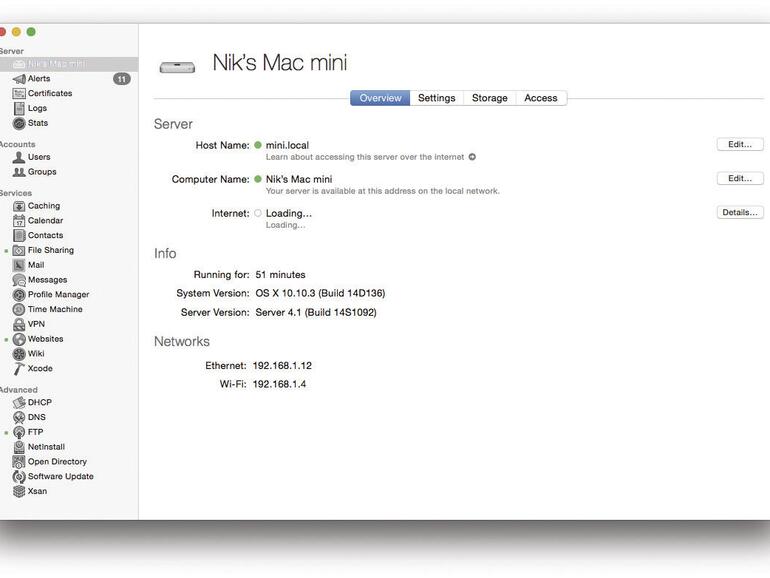Click the Wiki service icon
Image resolution: width=770 pixels, height=578 pixels.
click(19, 354)
